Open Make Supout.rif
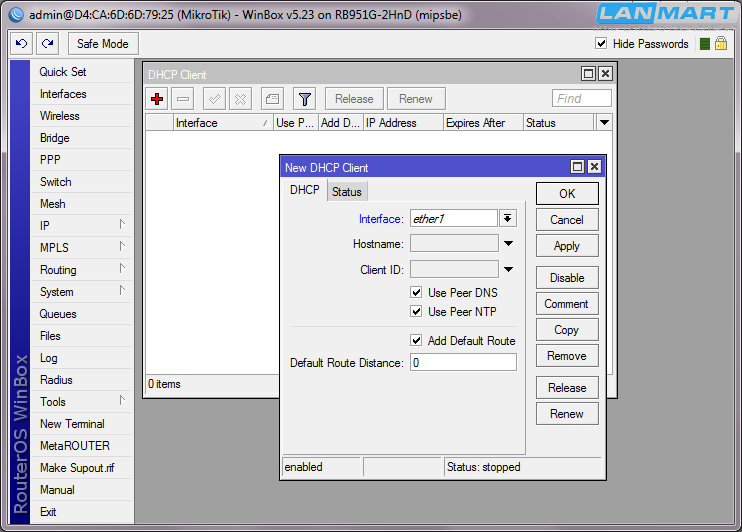This screenshot has height=532, width=742. [81, 468]
